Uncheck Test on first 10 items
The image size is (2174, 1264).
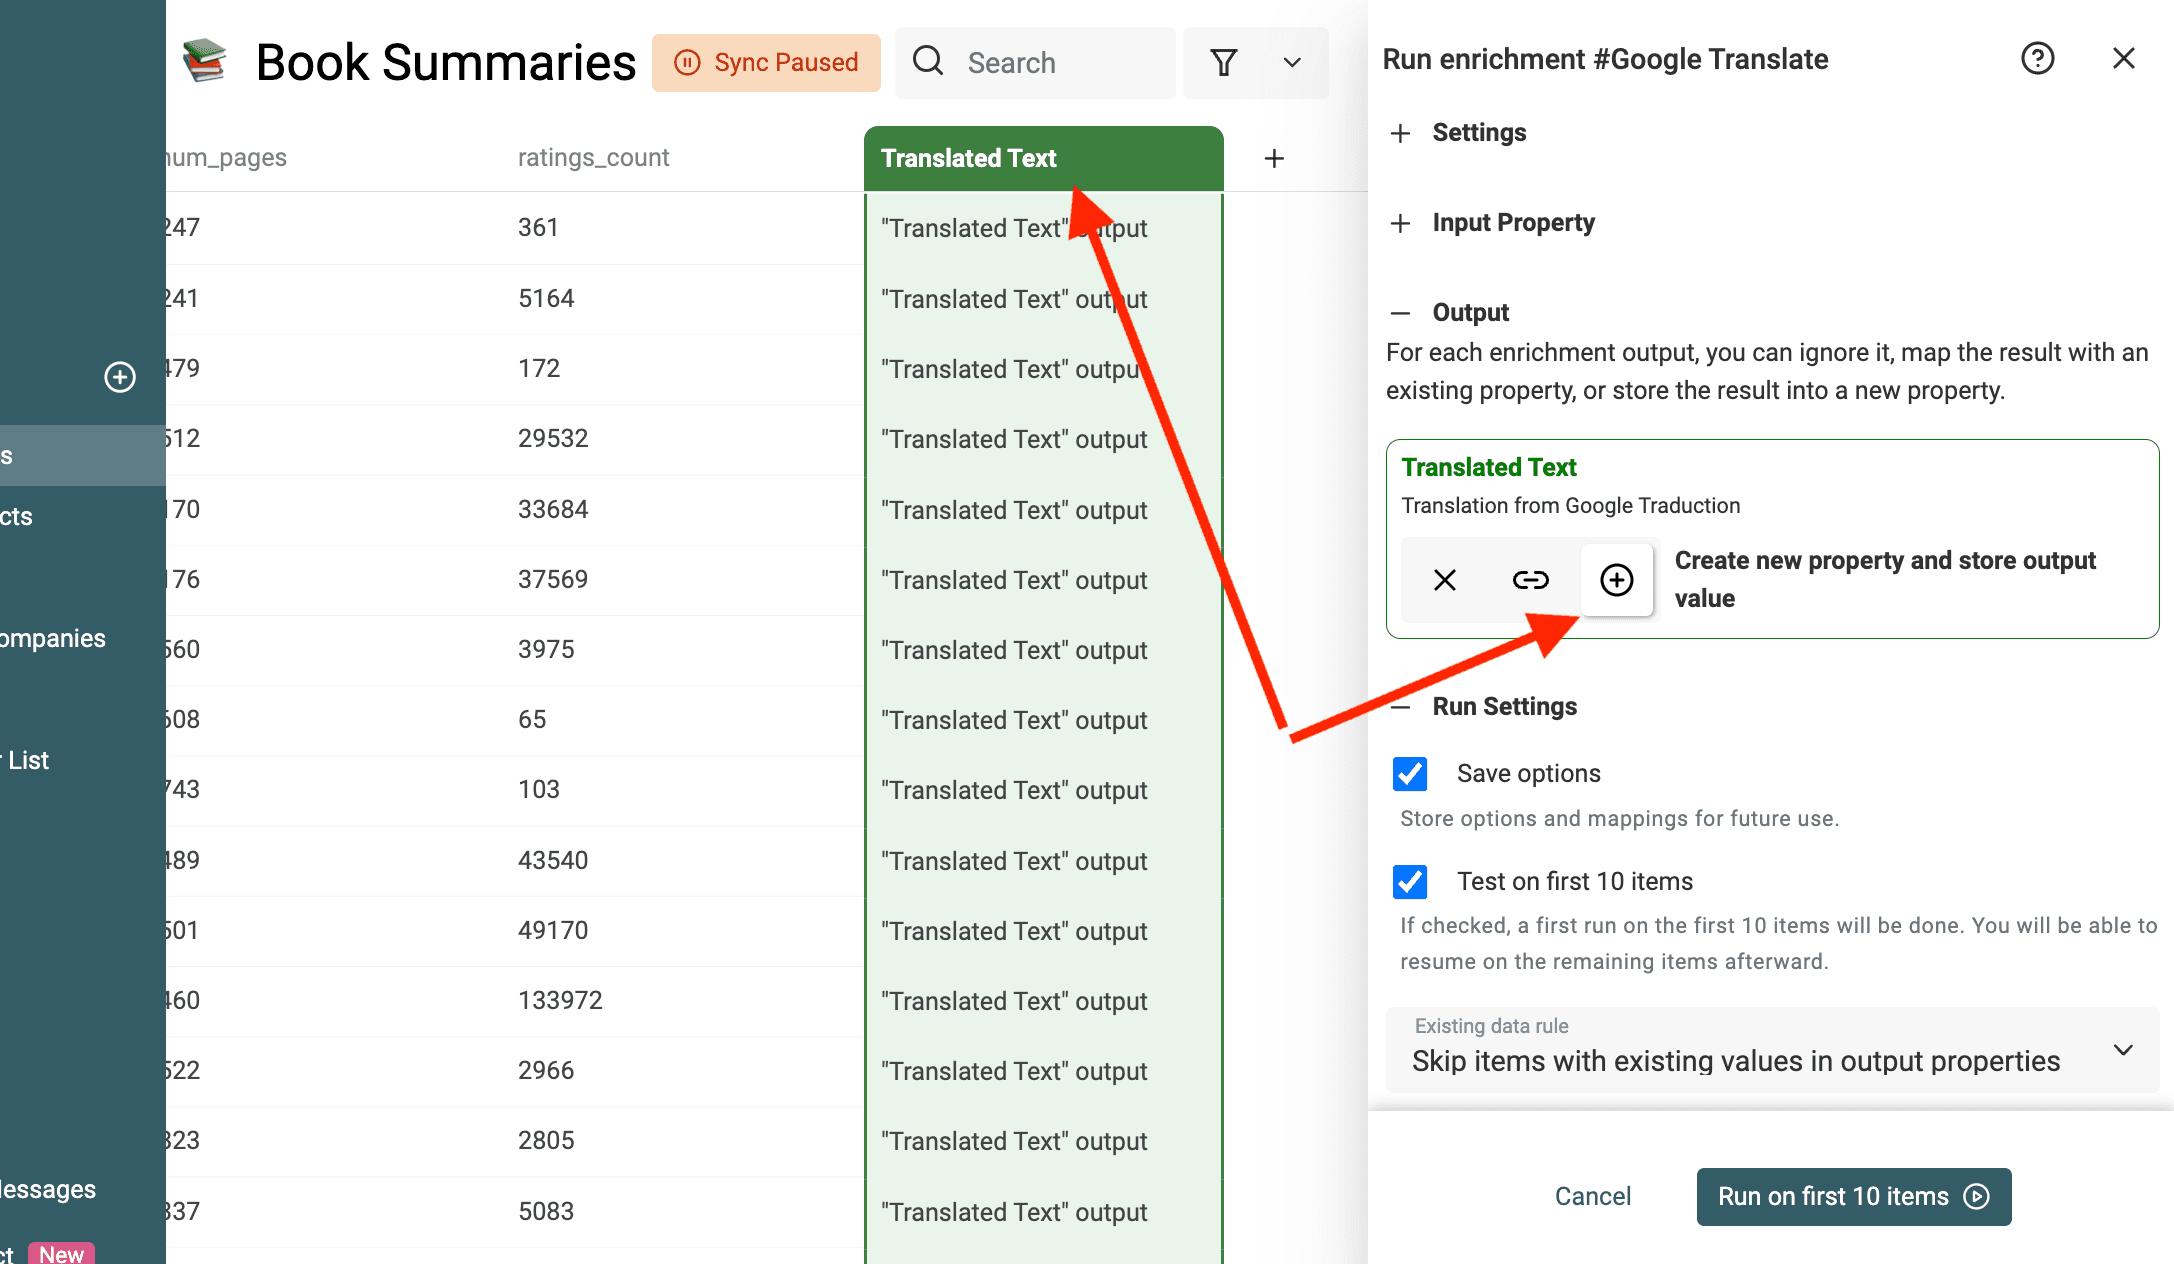tap(1410, 882)
